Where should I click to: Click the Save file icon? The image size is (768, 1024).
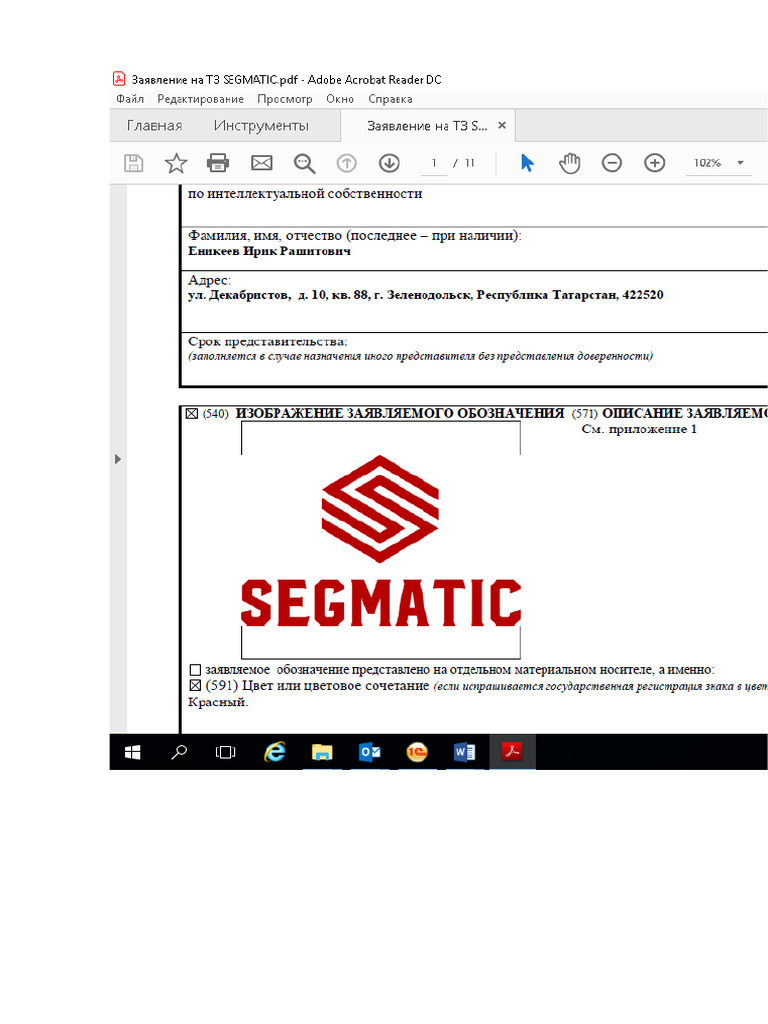tap(133, 163)
